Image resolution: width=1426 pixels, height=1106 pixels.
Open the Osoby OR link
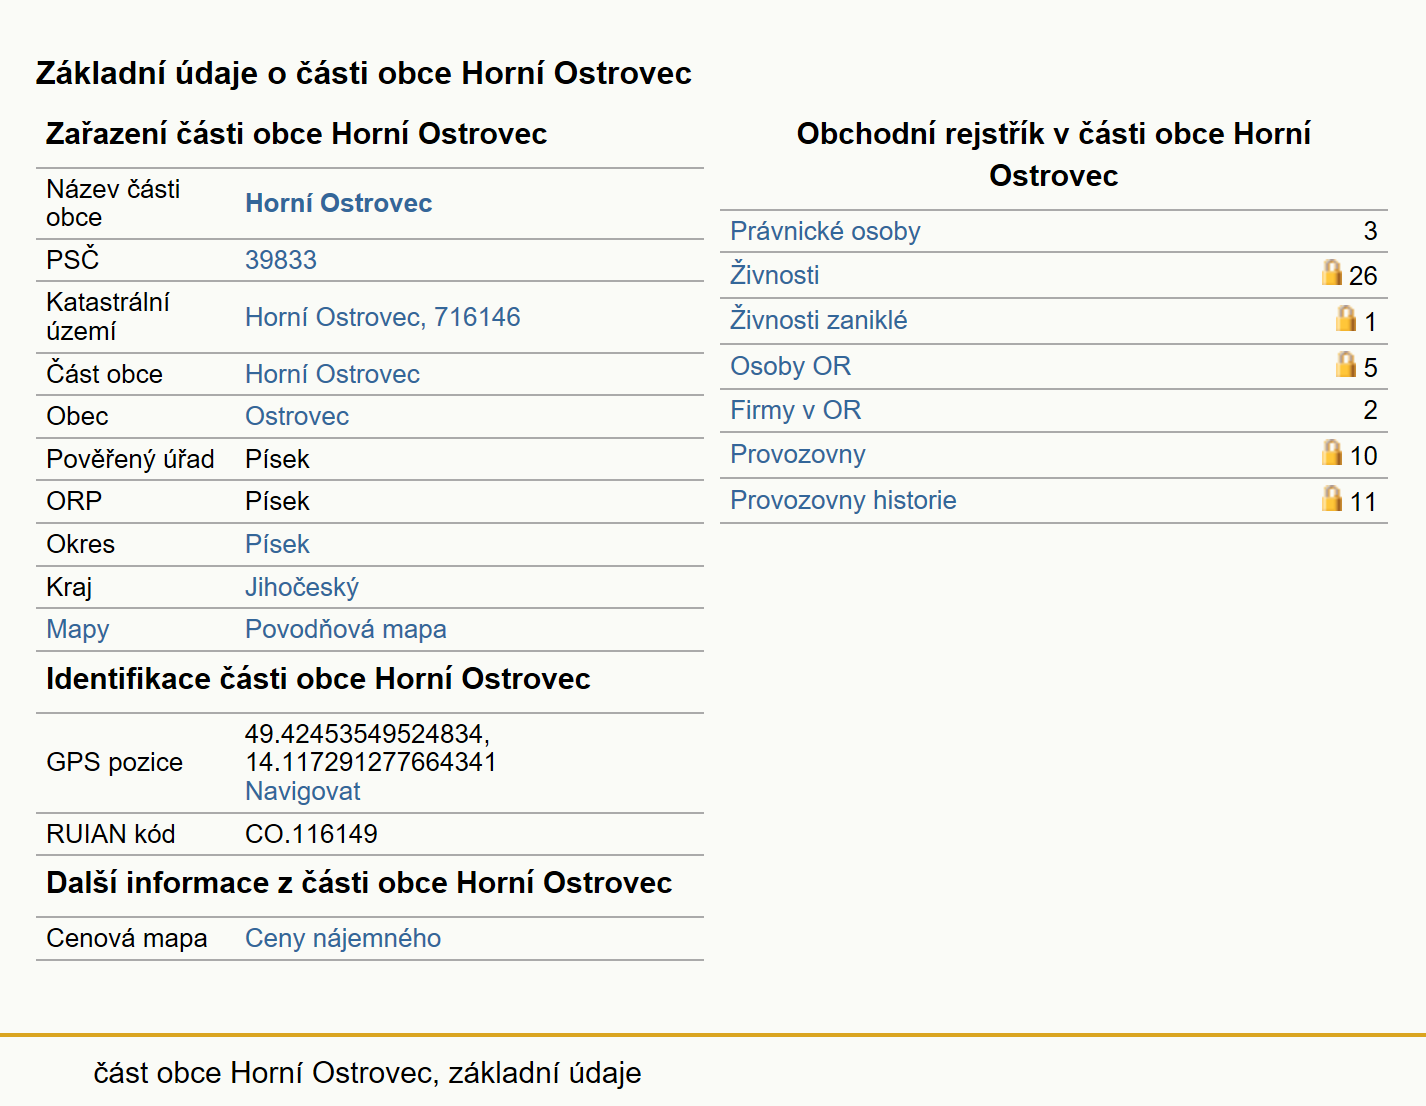tap(791, 366)
